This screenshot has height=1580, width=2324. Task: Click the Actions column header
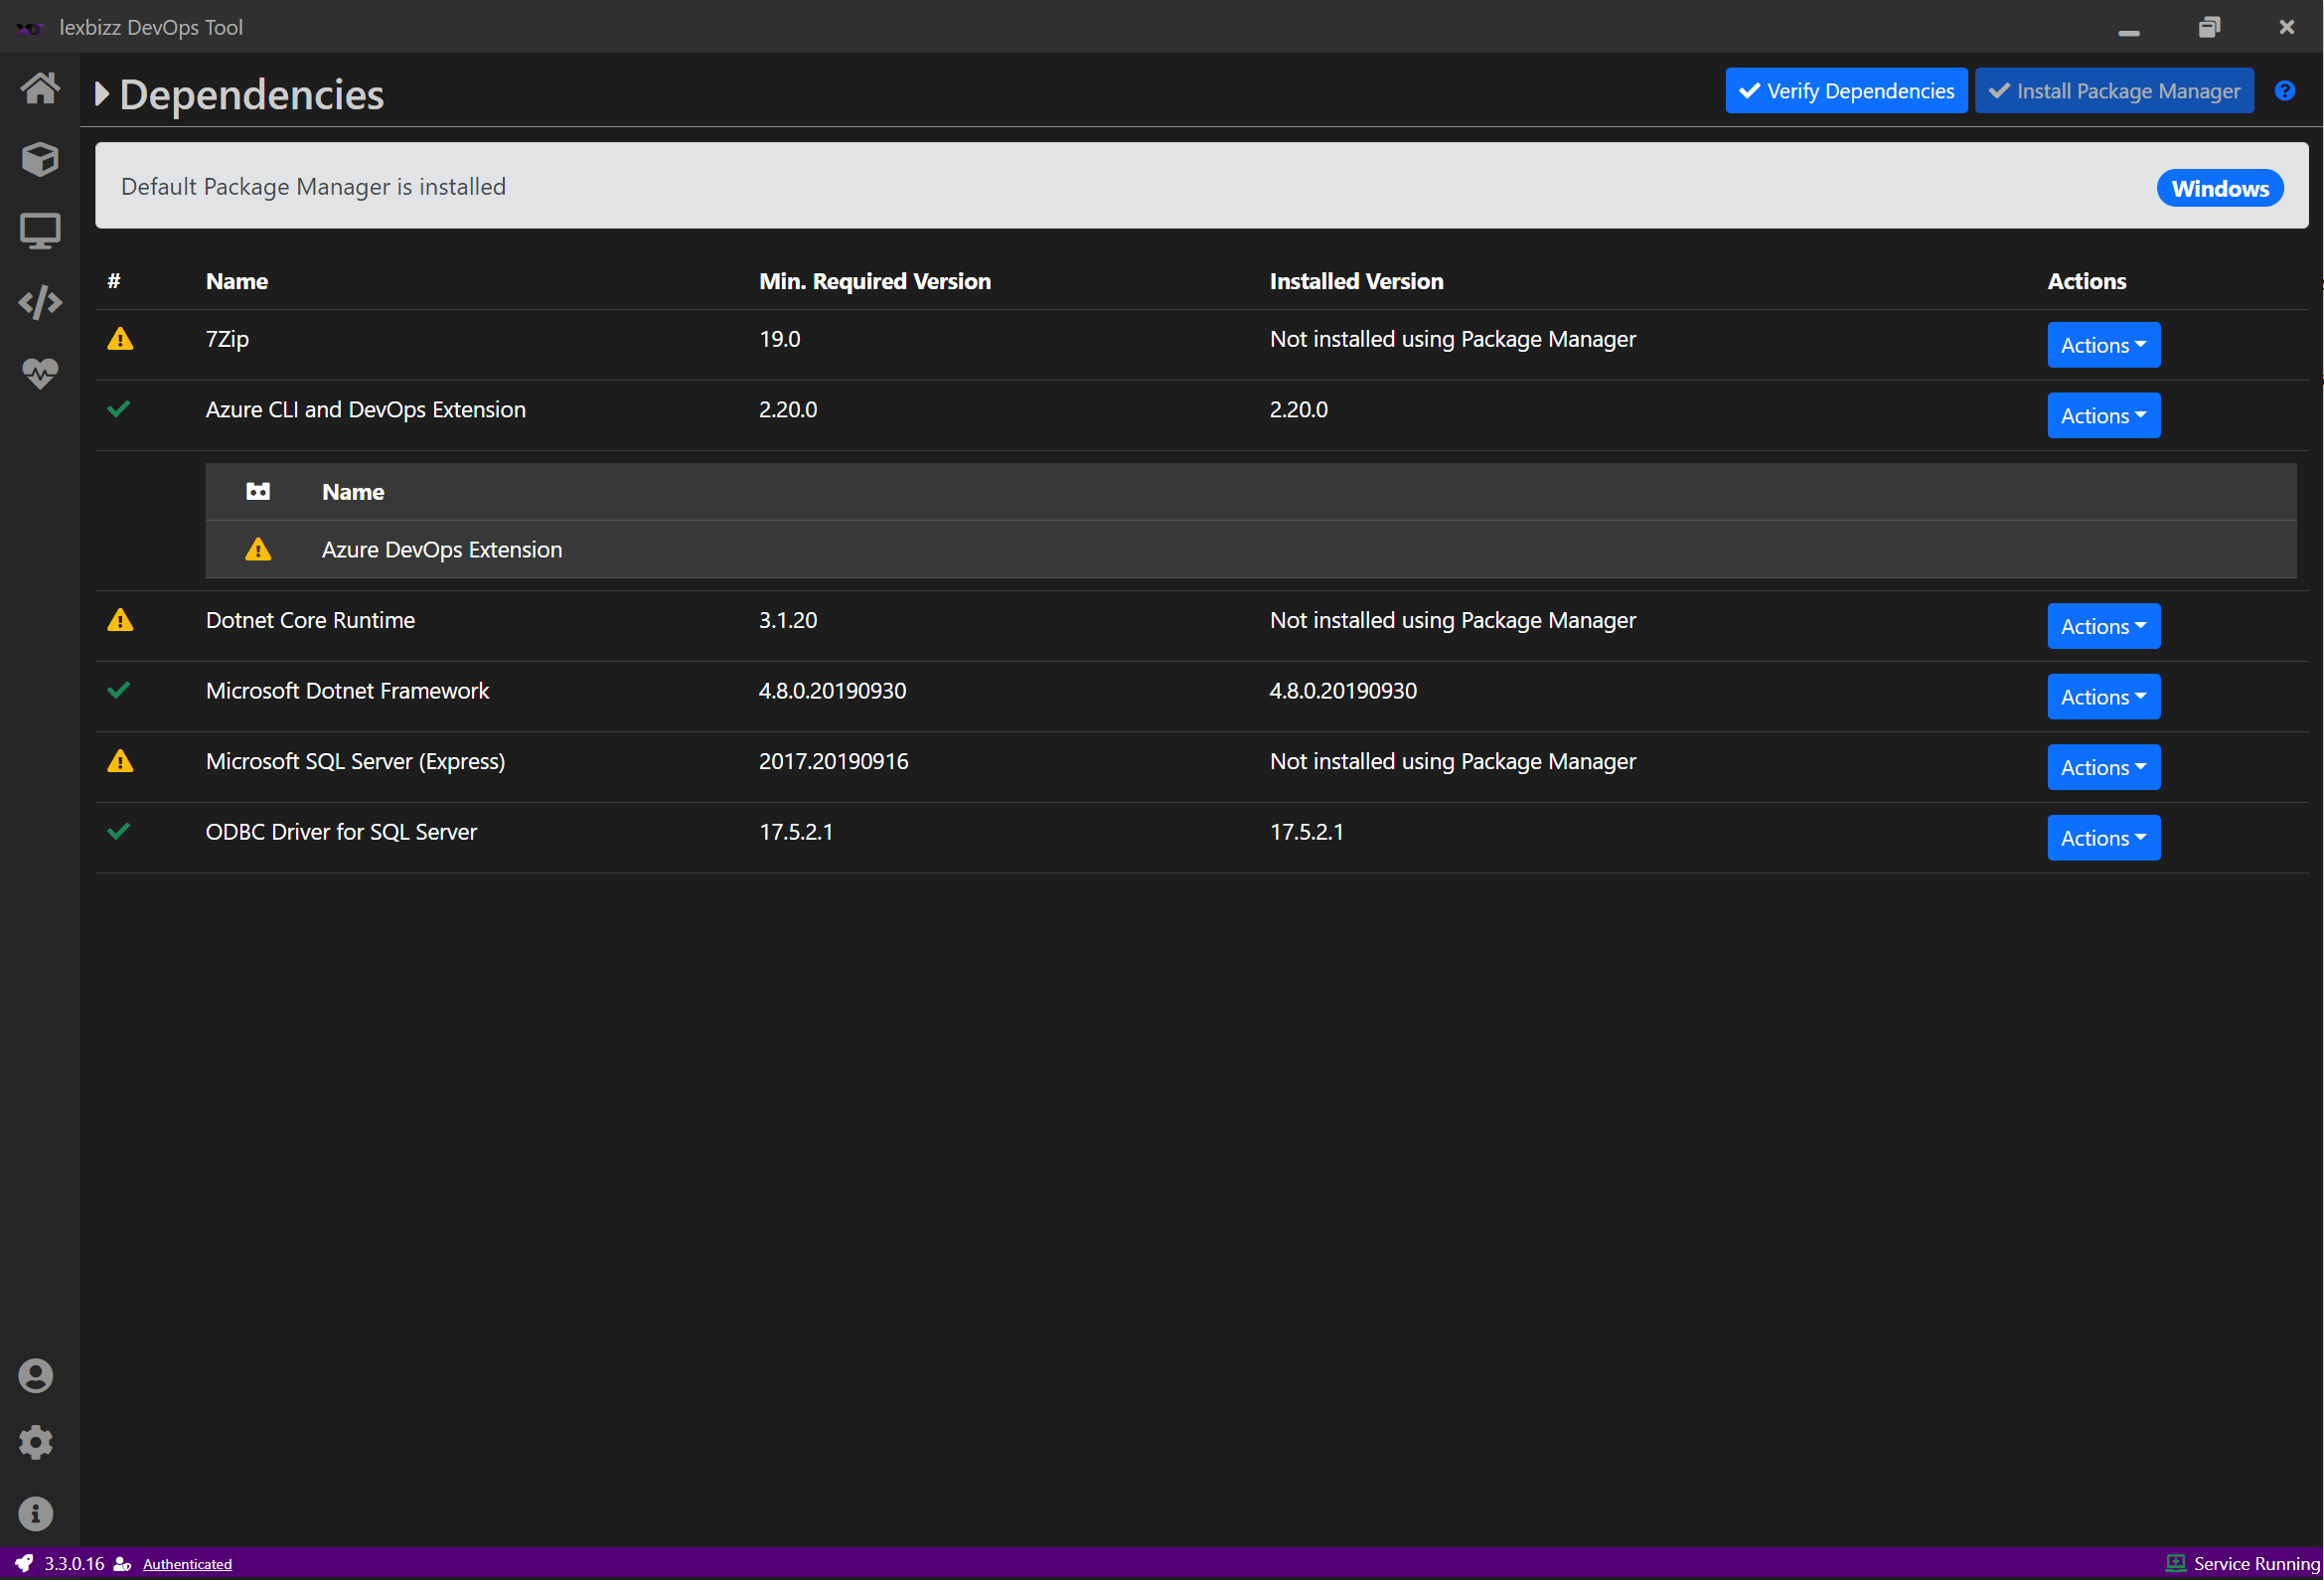[2087, 281]
